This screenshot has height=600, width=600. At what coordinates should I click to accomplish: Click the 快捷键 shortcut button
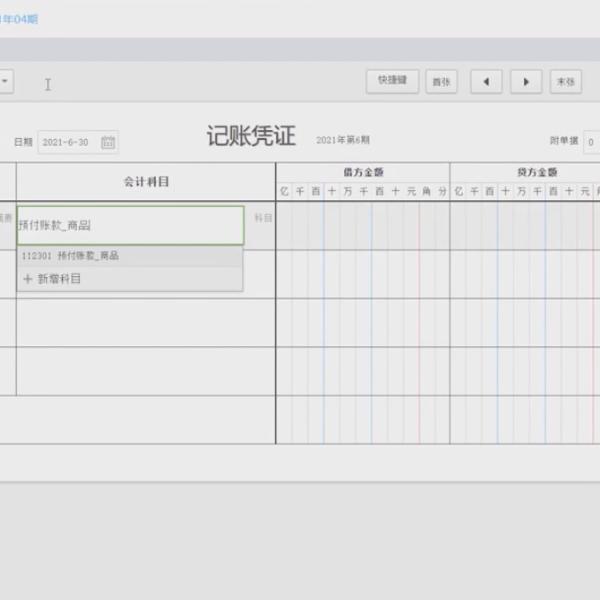point(392,82)
